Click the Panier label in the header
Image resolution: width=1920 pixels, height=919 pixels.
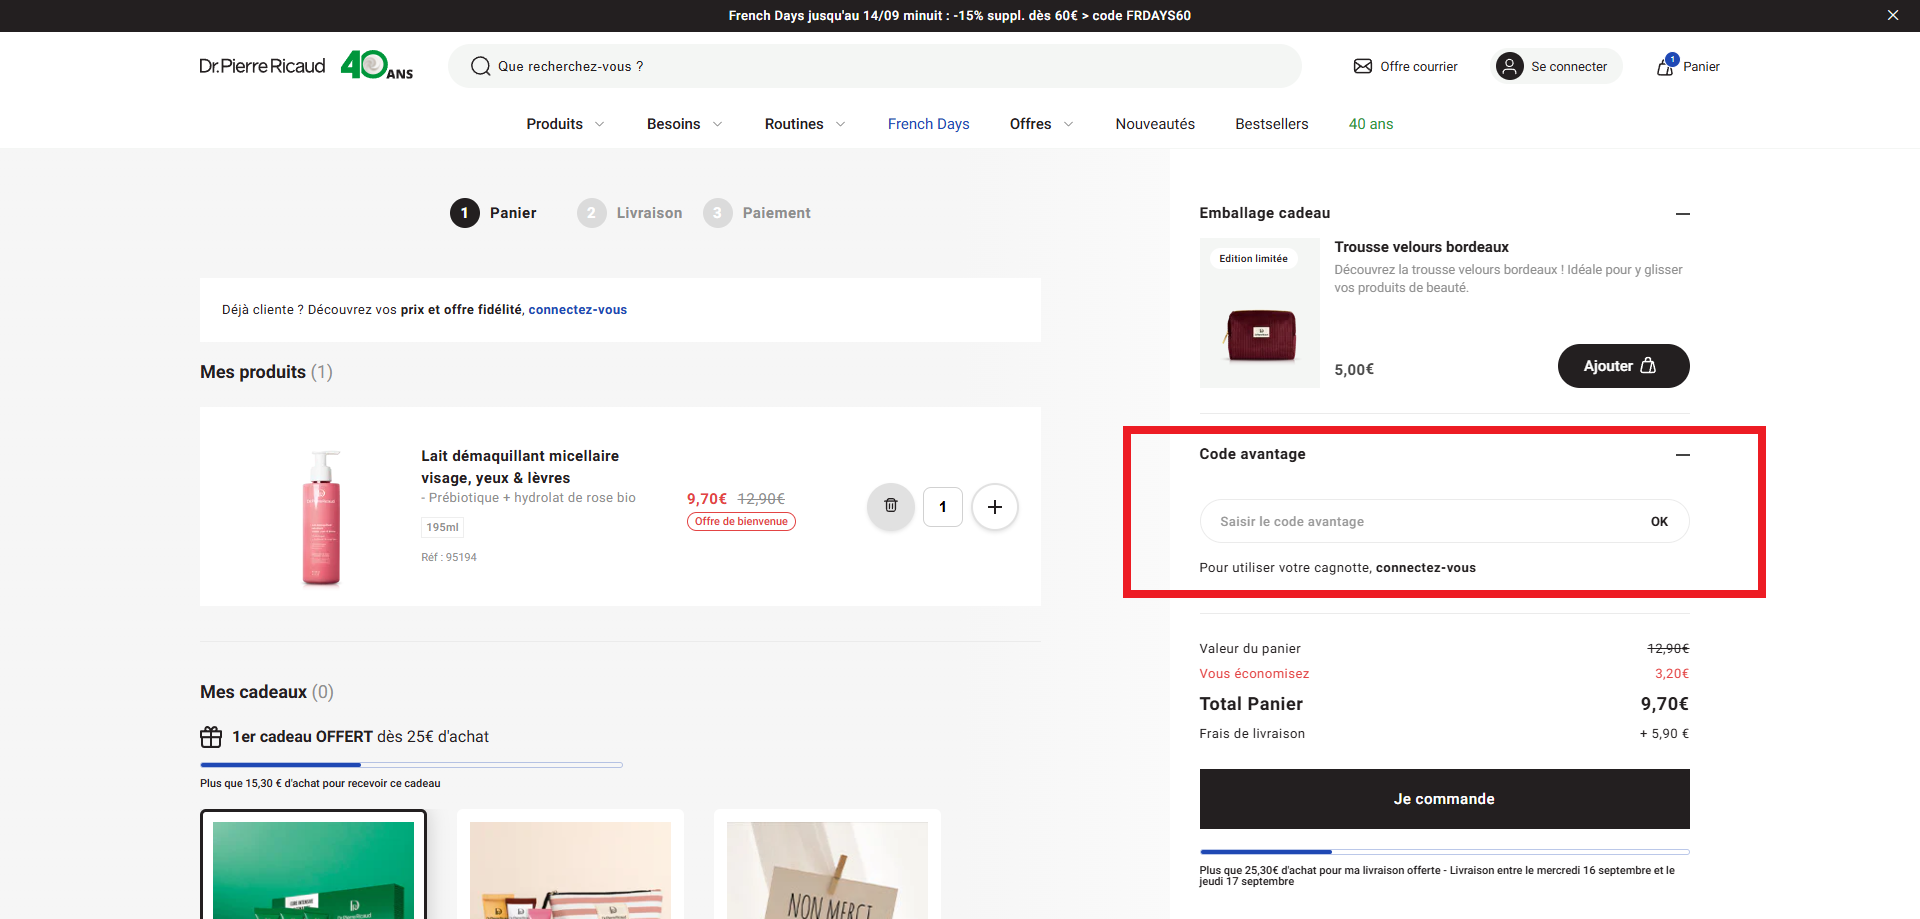point(1701,67)
